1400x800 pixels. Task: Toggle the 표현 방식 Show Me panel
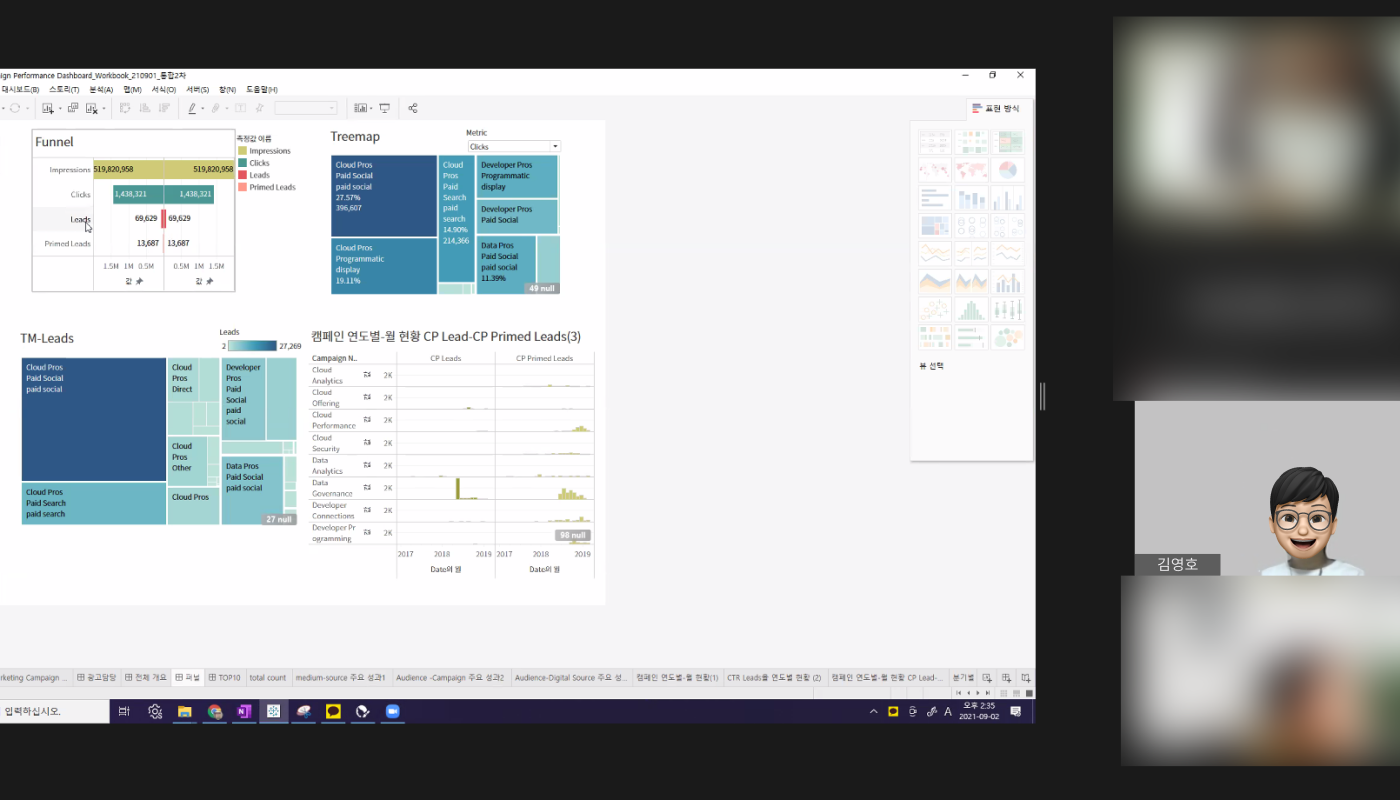point(995,108)
